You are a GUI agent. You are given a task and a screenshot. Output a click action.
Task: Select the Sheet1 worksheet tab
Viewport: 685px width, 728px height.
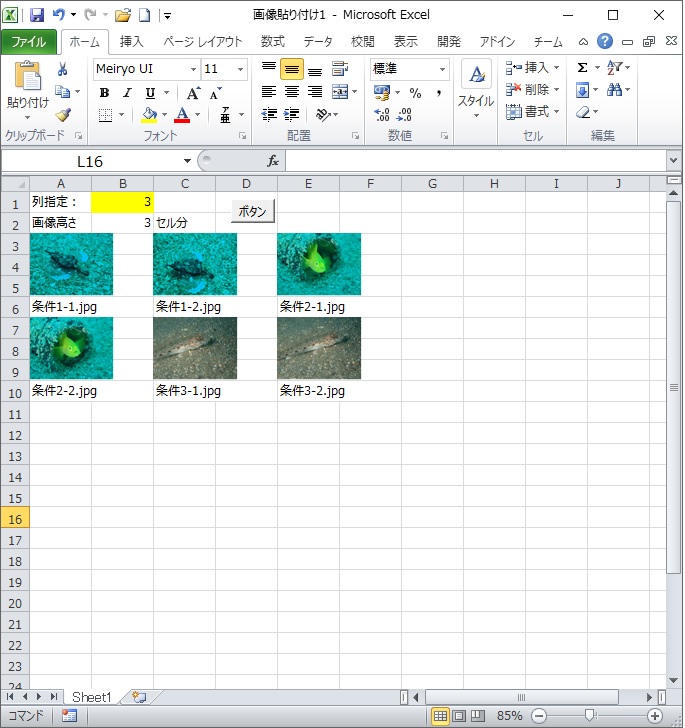tap(91, 697)
